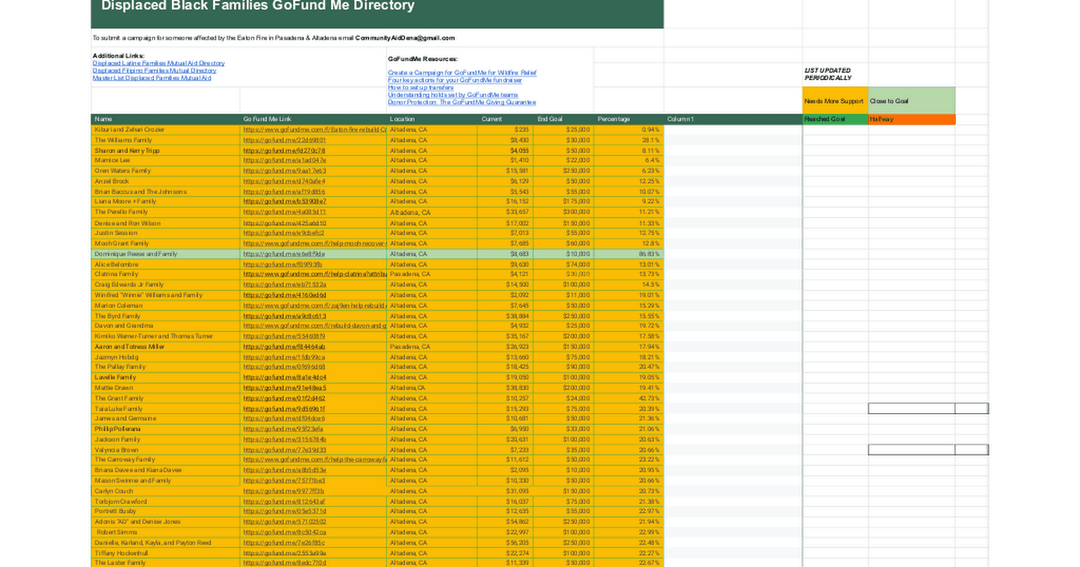Select the Davon and Grandma name cell
This screenshot has height=567, width=1080.
165,326
